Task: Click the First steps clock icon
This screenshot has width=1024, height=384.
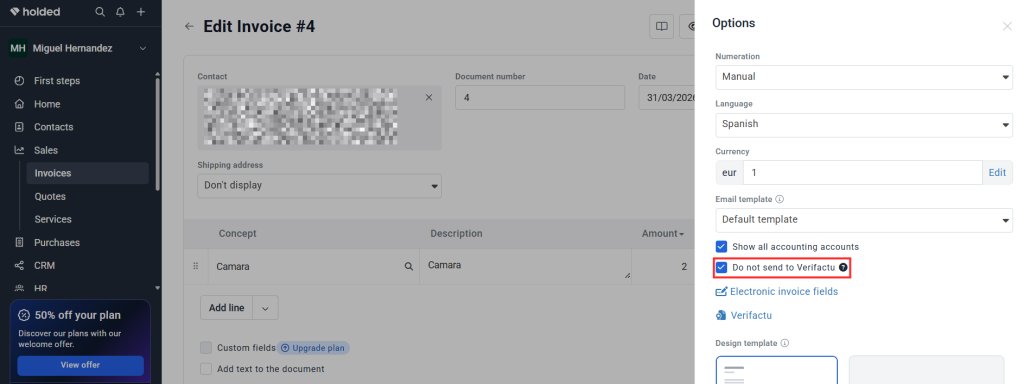Action: point(20,81)
